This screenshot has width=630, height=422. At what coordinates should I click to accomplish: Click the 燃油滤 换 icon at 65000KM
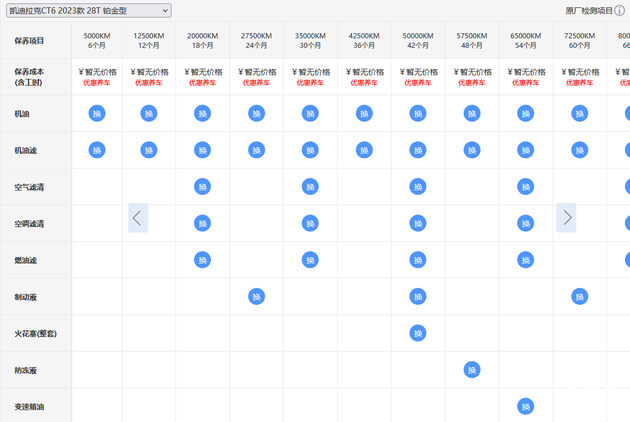525,260
